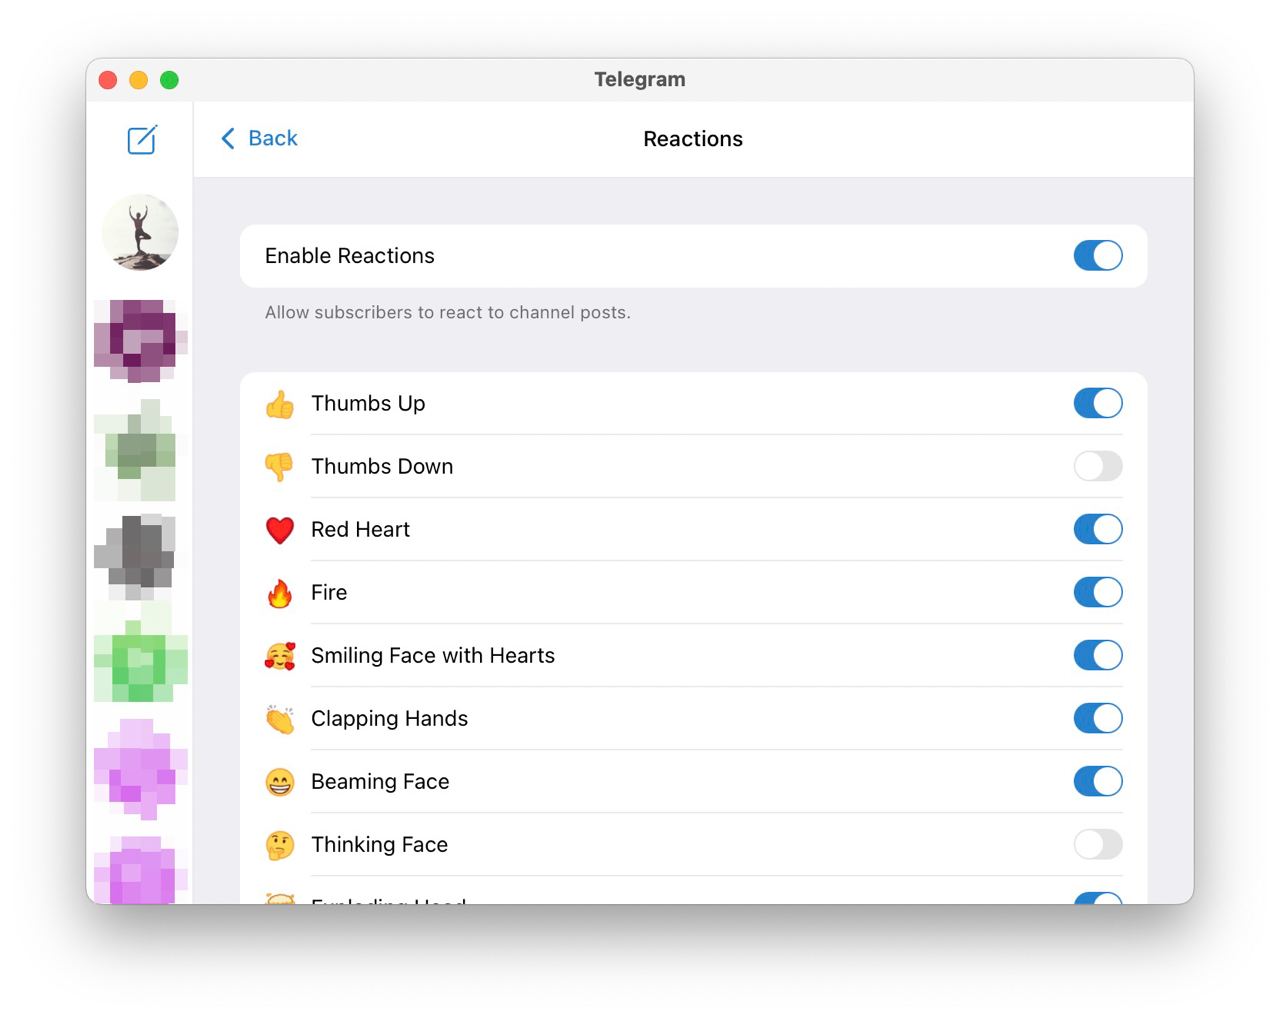The image size is (1280, 1018).
Task: Click the 'Fire' label text
Action: 329,592
